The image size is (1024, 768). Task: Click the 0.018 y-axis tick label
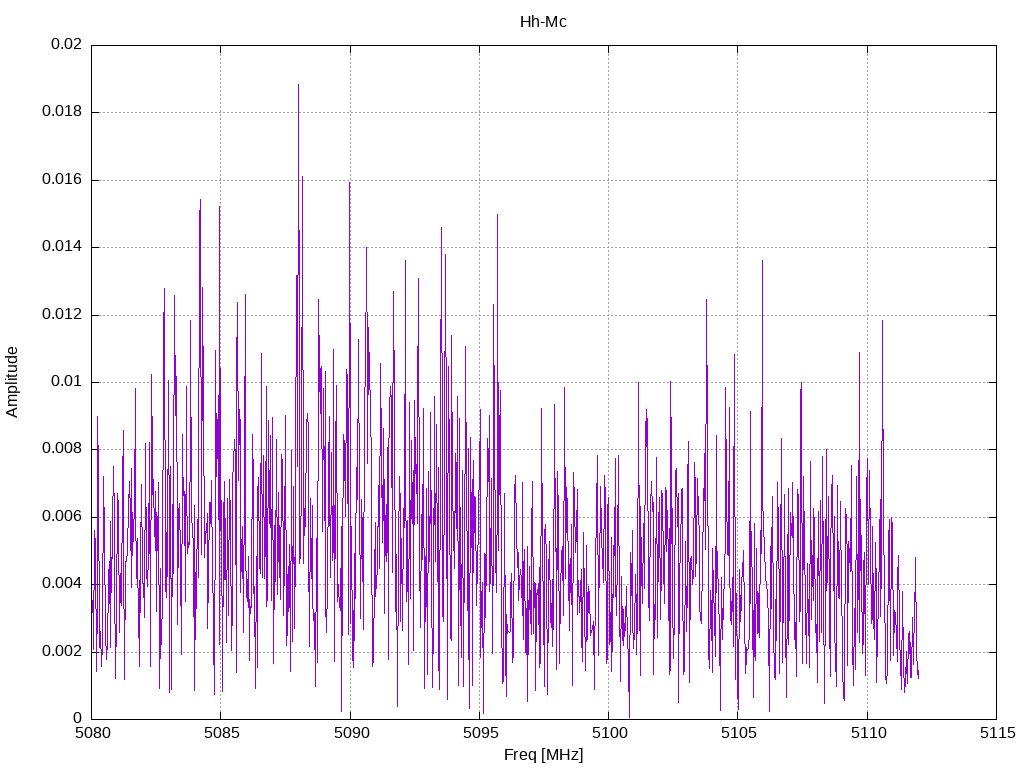pos(62,112)
